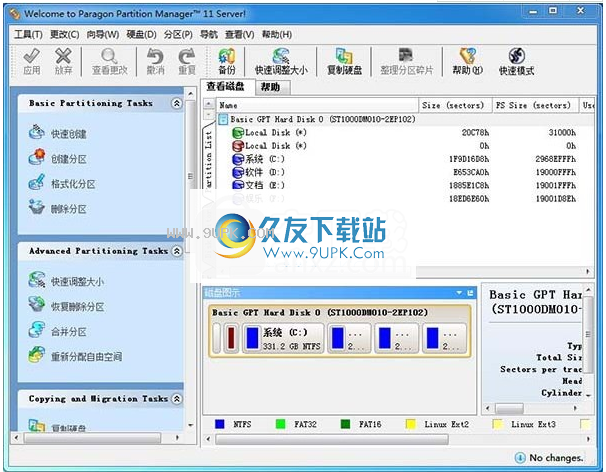Click the 整理分区碎片 toolbar icon

coord(406,55)
